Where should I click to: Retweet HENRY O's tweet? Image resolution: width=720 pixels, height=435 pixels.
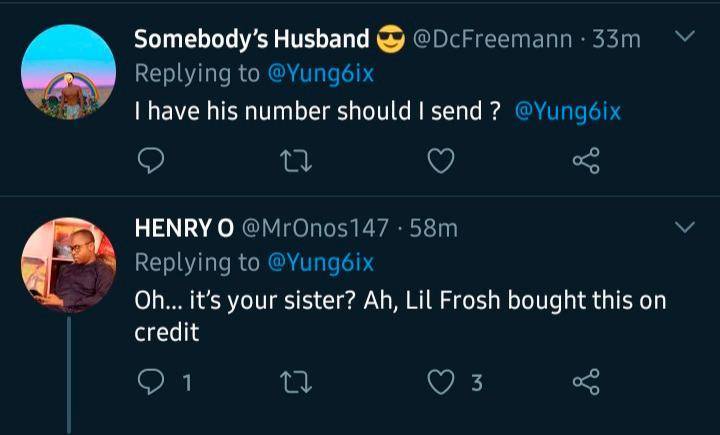pyautogui.click(x=297, y=381)
